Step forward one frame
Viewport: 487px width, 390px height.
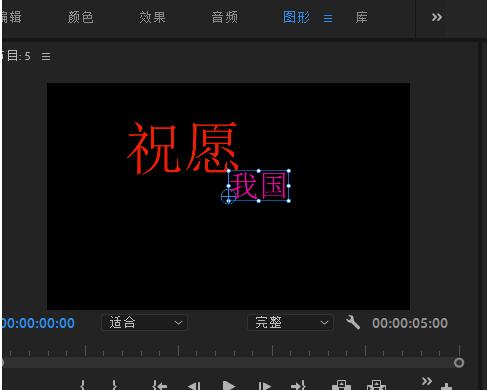pyautogui.click(x=265, y=386)
